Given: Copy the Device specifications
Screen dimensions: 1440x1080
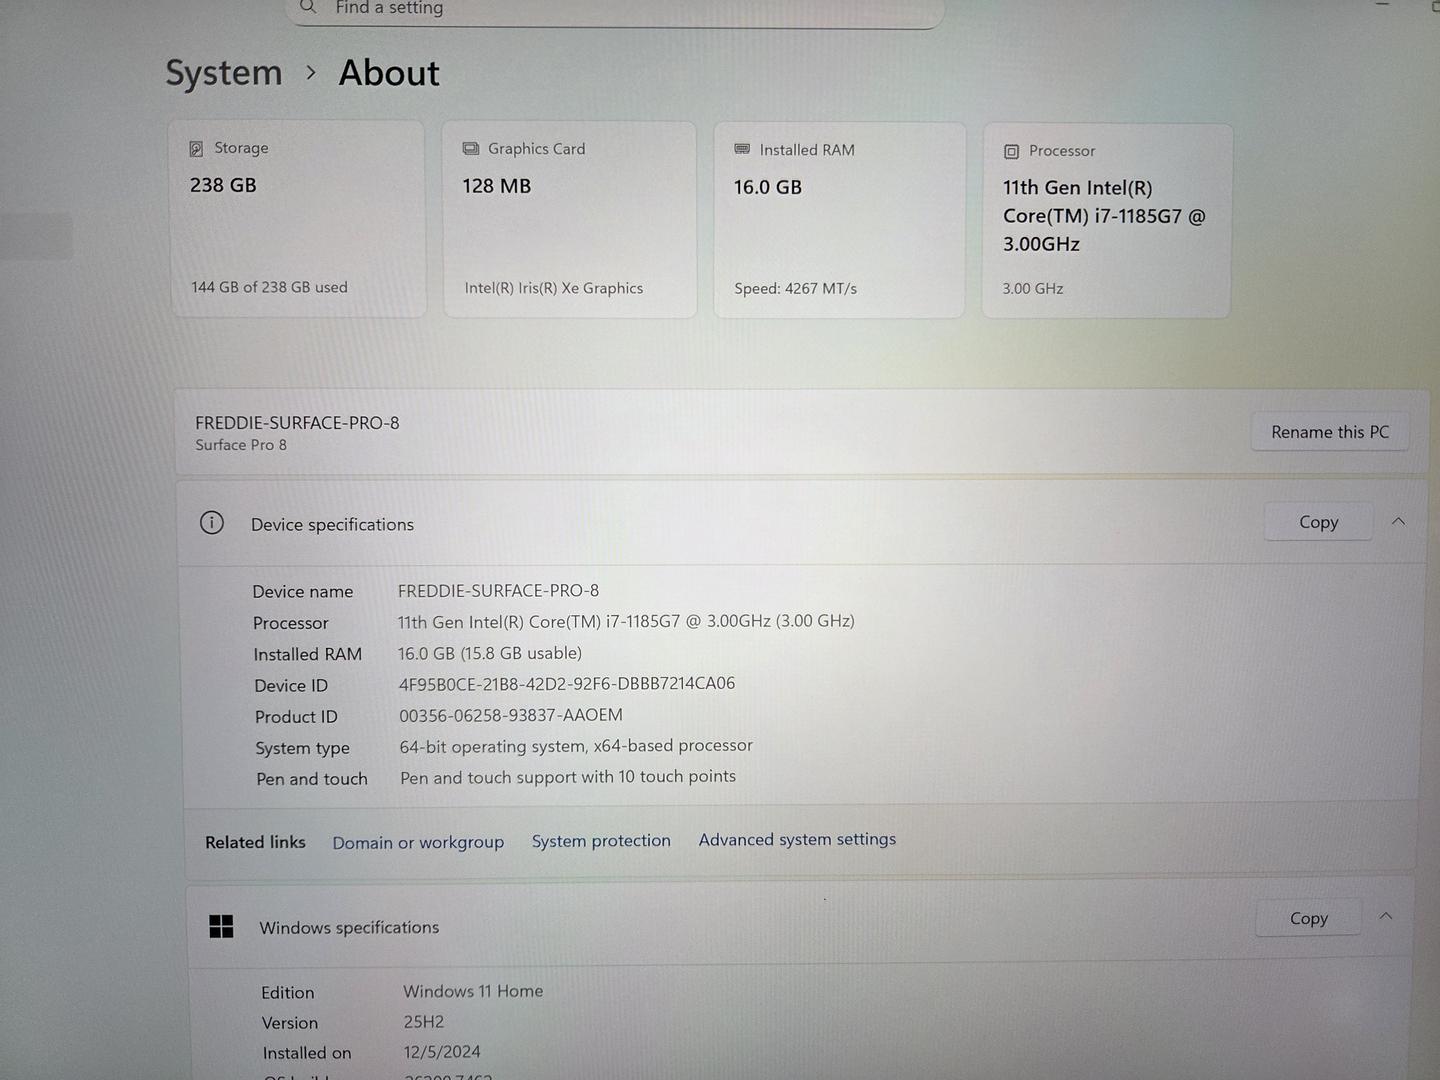Looking at the screenshot, I should [1317, 522].
